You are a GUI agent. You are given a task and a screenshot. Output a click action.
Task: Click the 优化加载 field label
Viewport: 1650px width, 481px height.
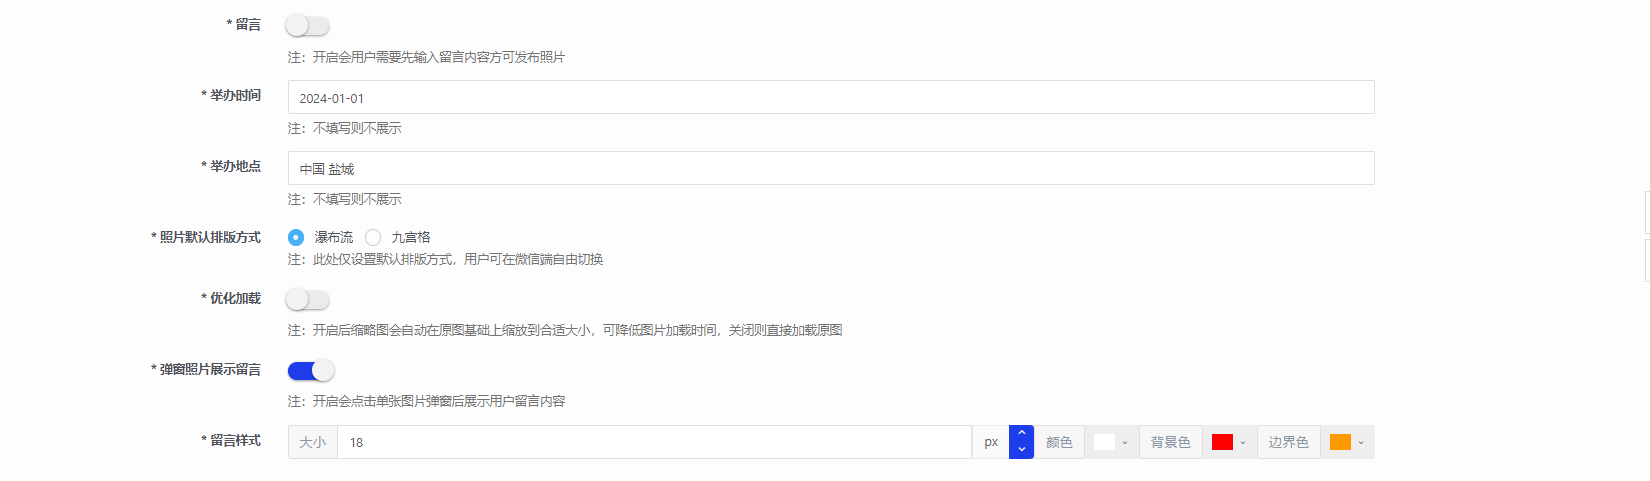[x=231, y=298]
